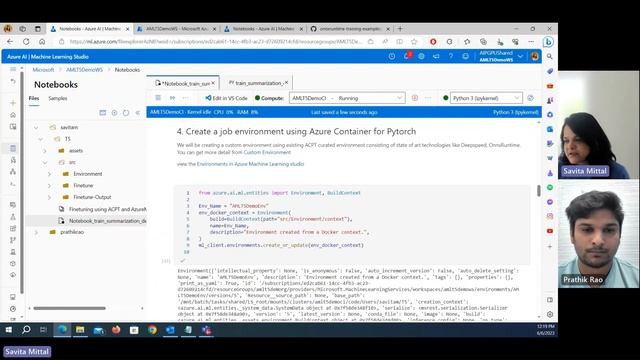Expand the Environment folder
The image size is (640, 360).
(x=49, y=174)
